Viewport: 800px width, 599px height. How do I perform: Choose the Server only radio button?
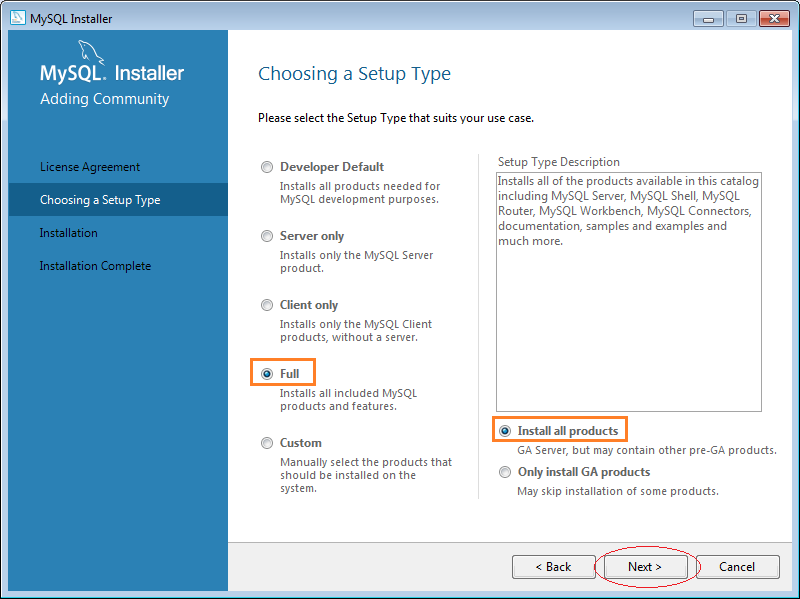click(x=267, y=236)
